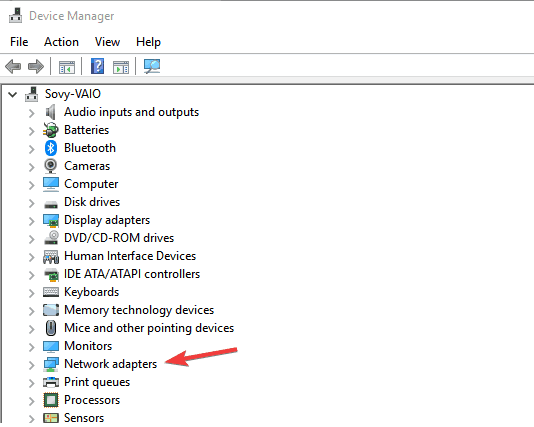
Task: Click the Sovy-VAIO computer icon
Action: tap(32, 94)
